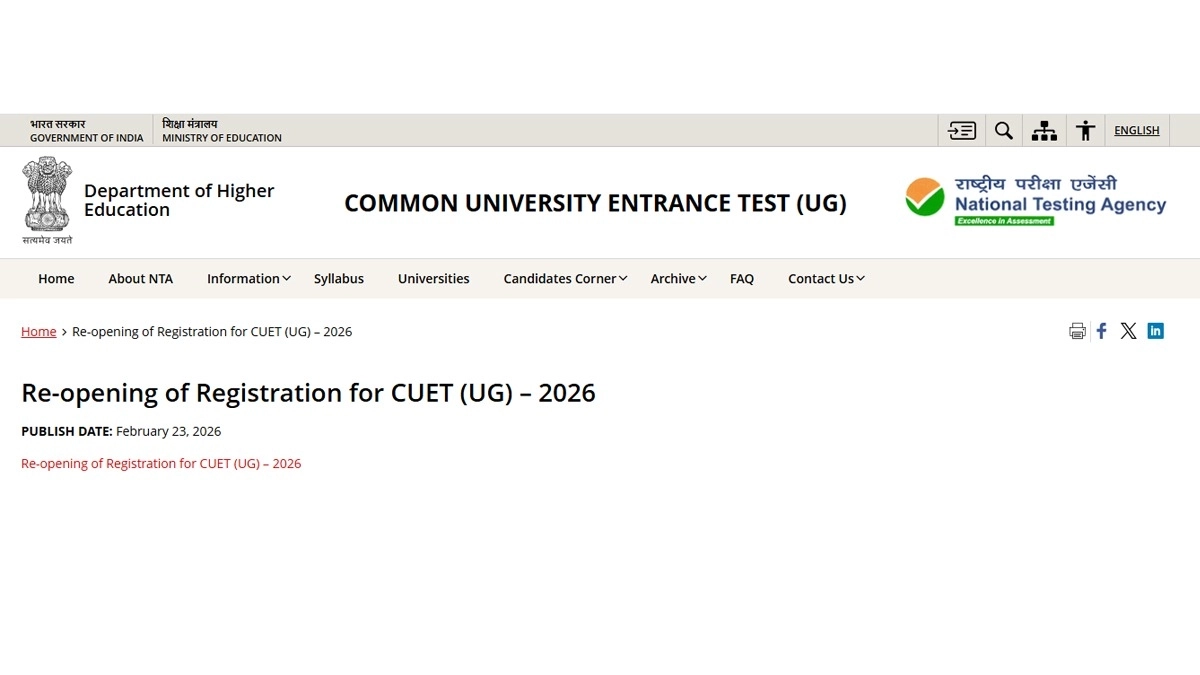The width and height of the screenshot is (1200, 675).
Task: Print the page using the printer icon
Action: 1077,330
